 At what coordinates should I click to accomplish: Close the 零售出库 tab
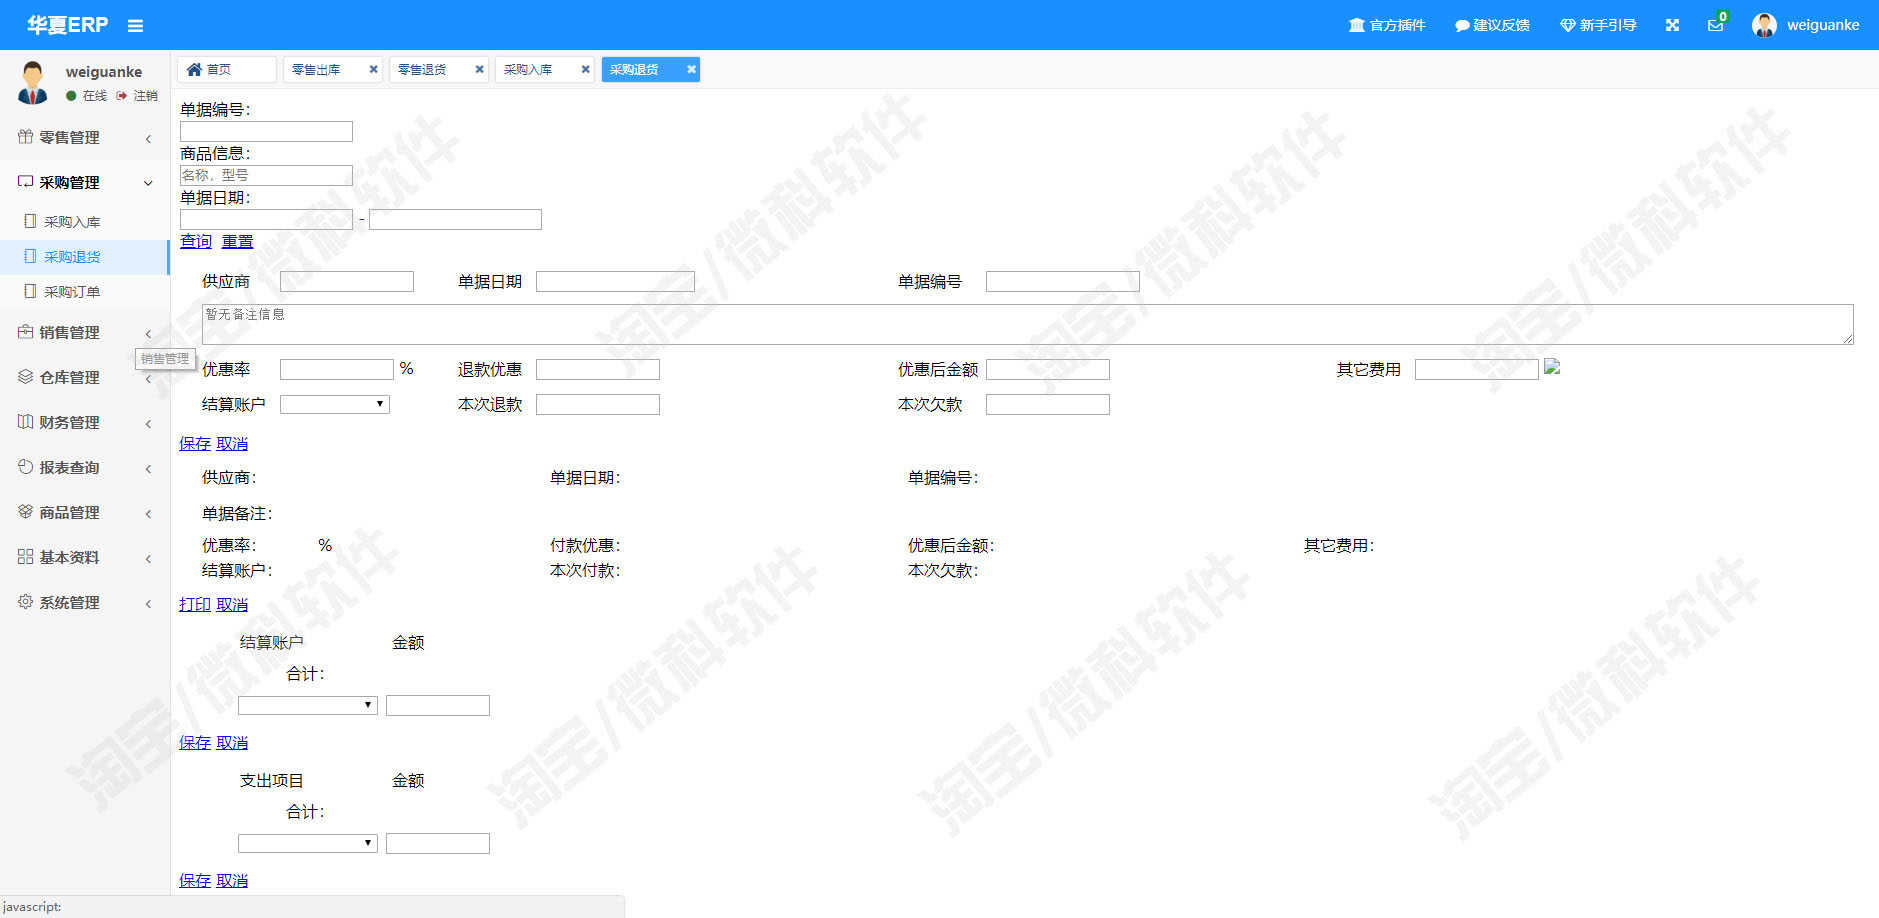pyautogui.click(x=373, y=69)
